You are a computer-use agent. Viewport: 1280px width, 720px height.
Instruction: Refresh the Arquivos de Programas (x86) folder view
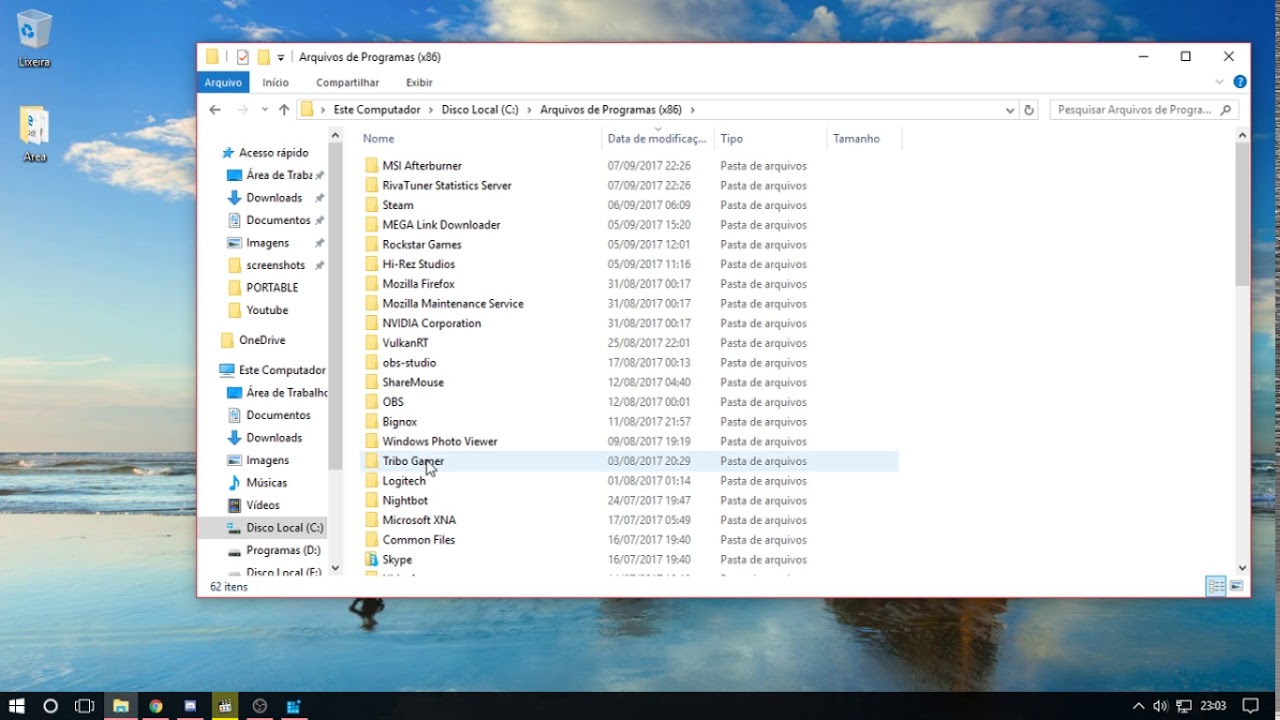[x=1029, y=110]
